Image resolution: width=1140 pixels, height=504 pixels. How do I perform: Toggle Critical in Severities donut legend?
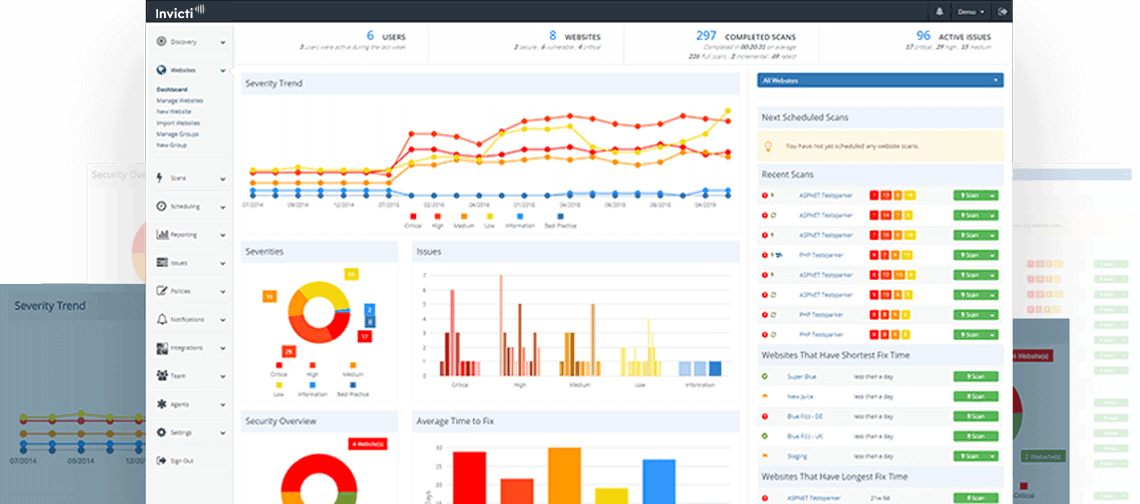(278, 369)
